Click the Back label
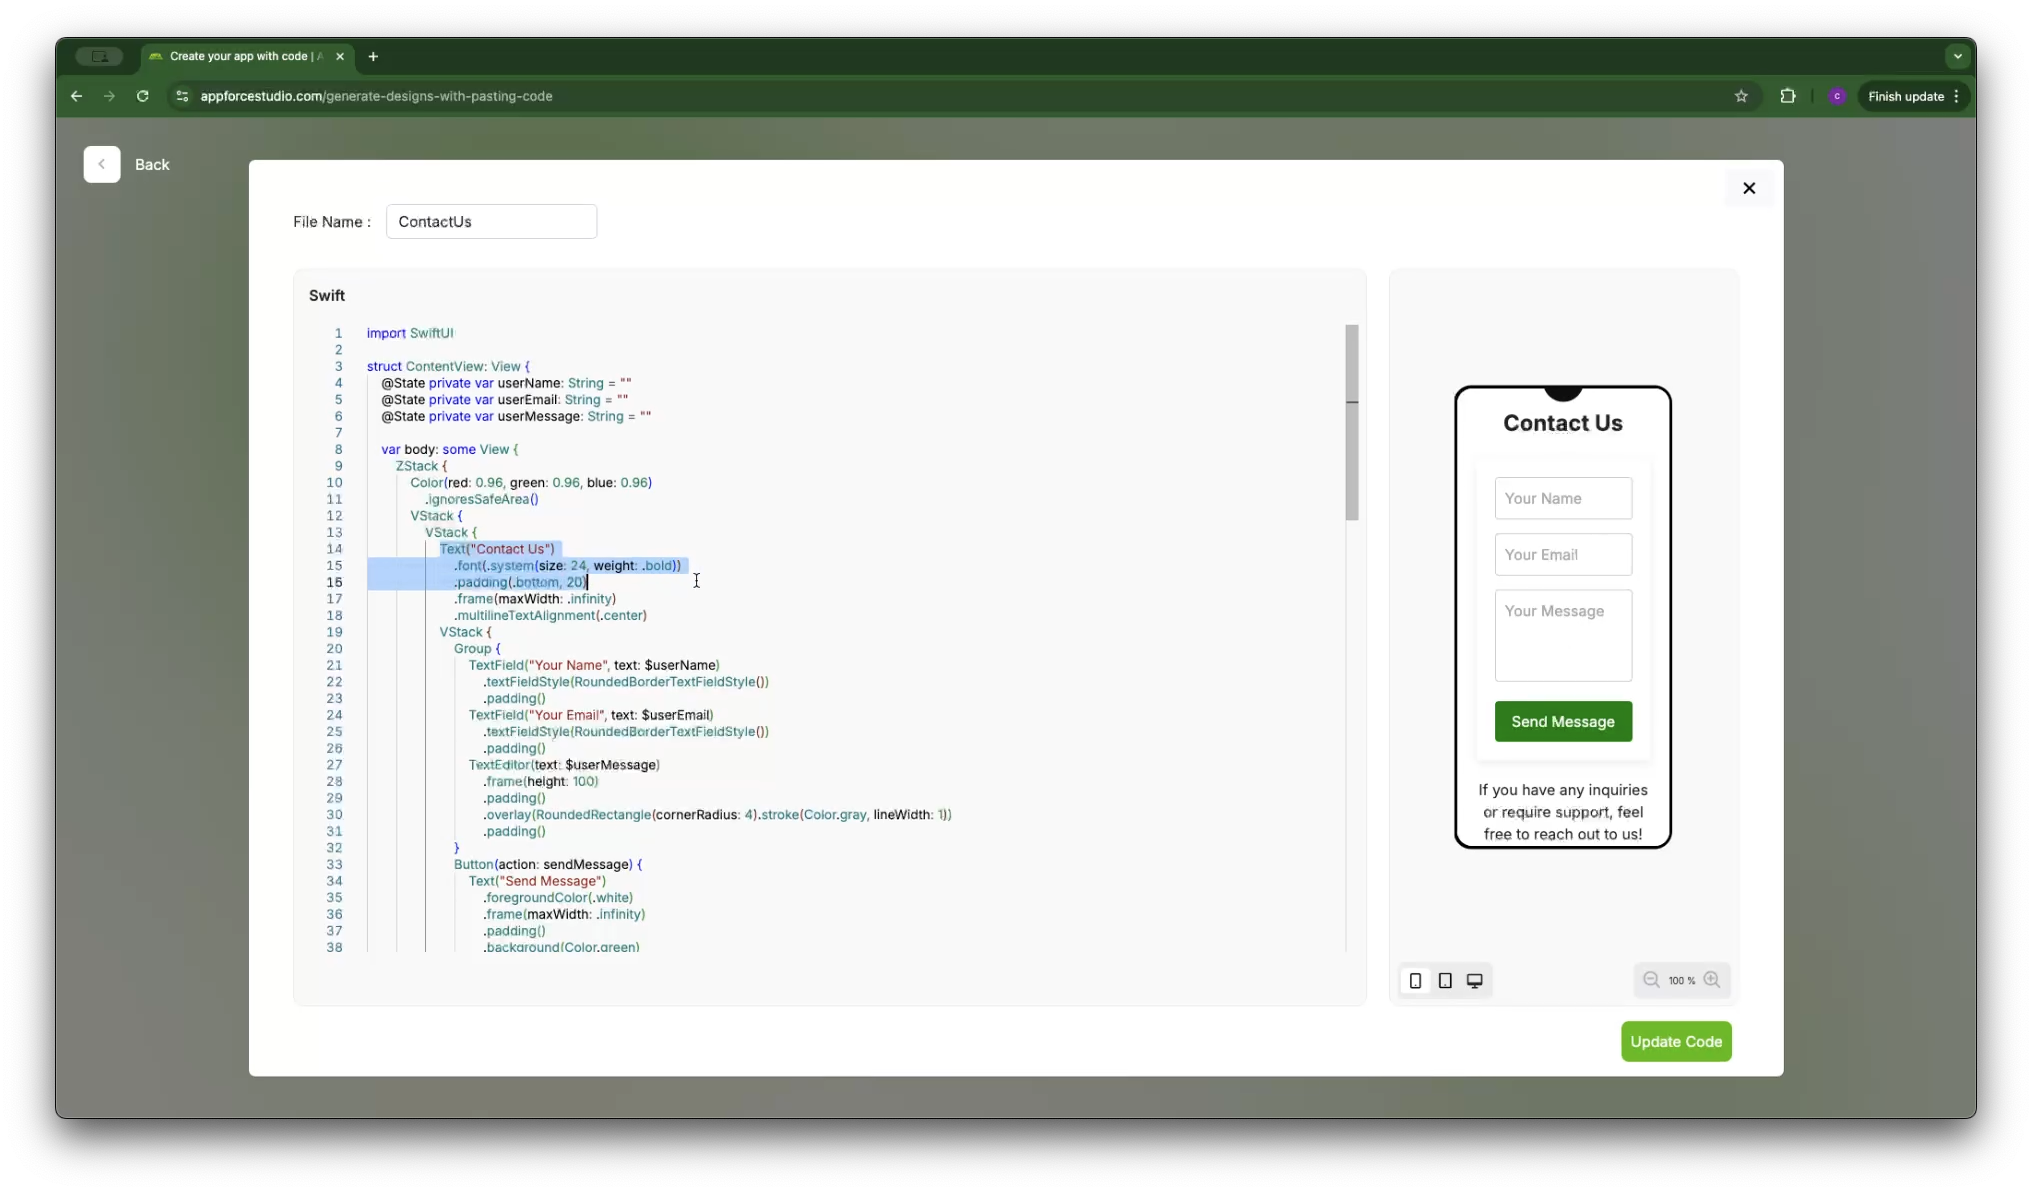2032x1192 pixels. [x=152, y=164]
